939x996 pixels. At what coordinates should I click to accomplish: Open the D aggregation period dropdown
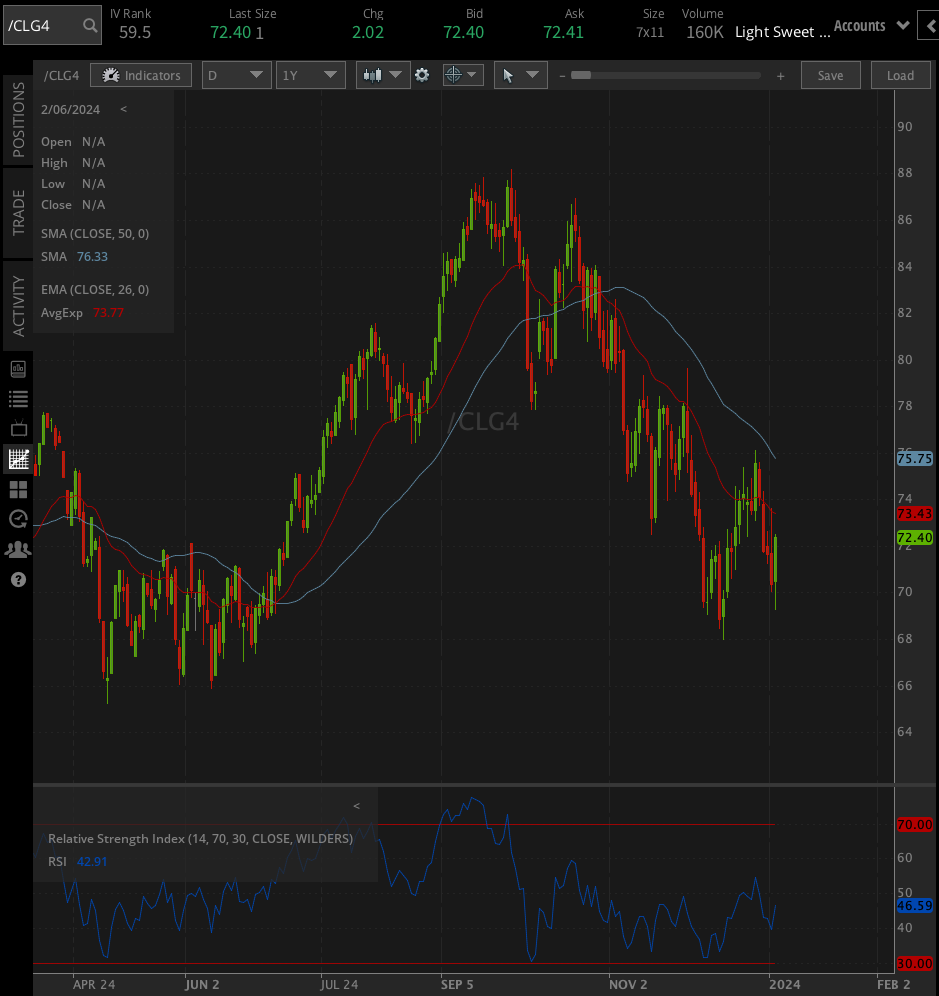(x=236, y=75)
